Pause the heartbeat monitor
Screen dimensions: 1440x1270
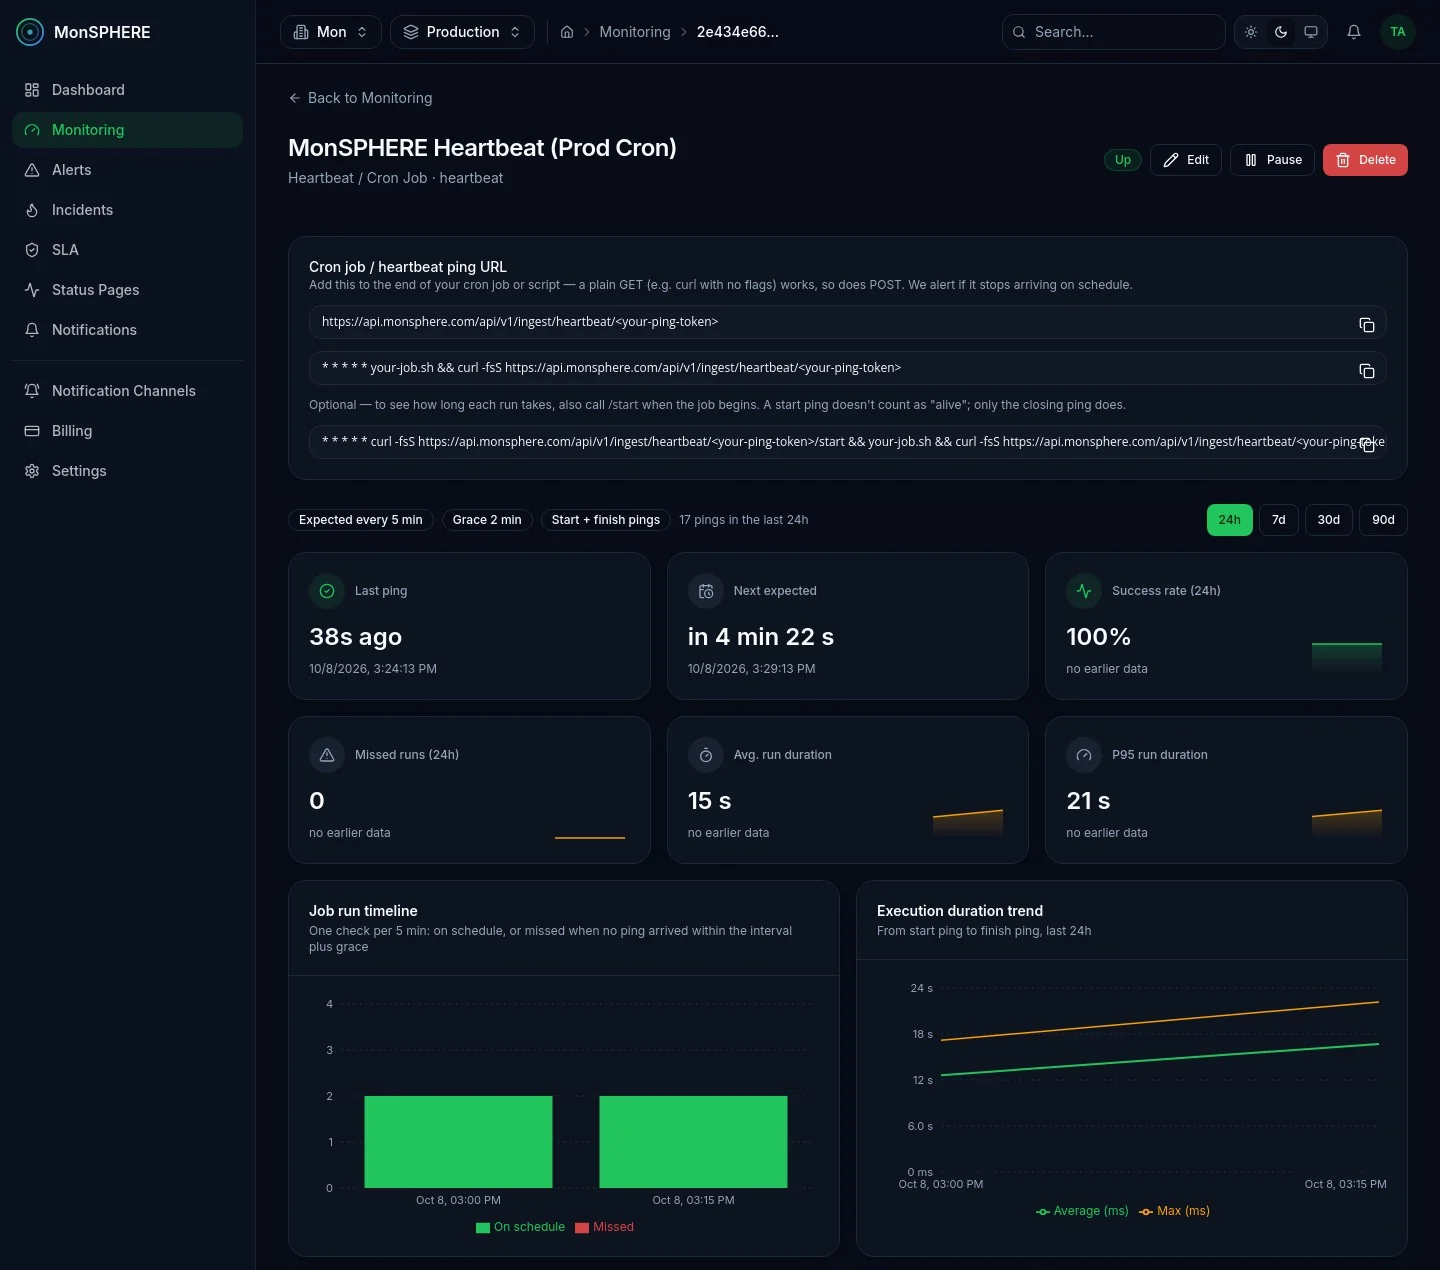[1272, 160]
